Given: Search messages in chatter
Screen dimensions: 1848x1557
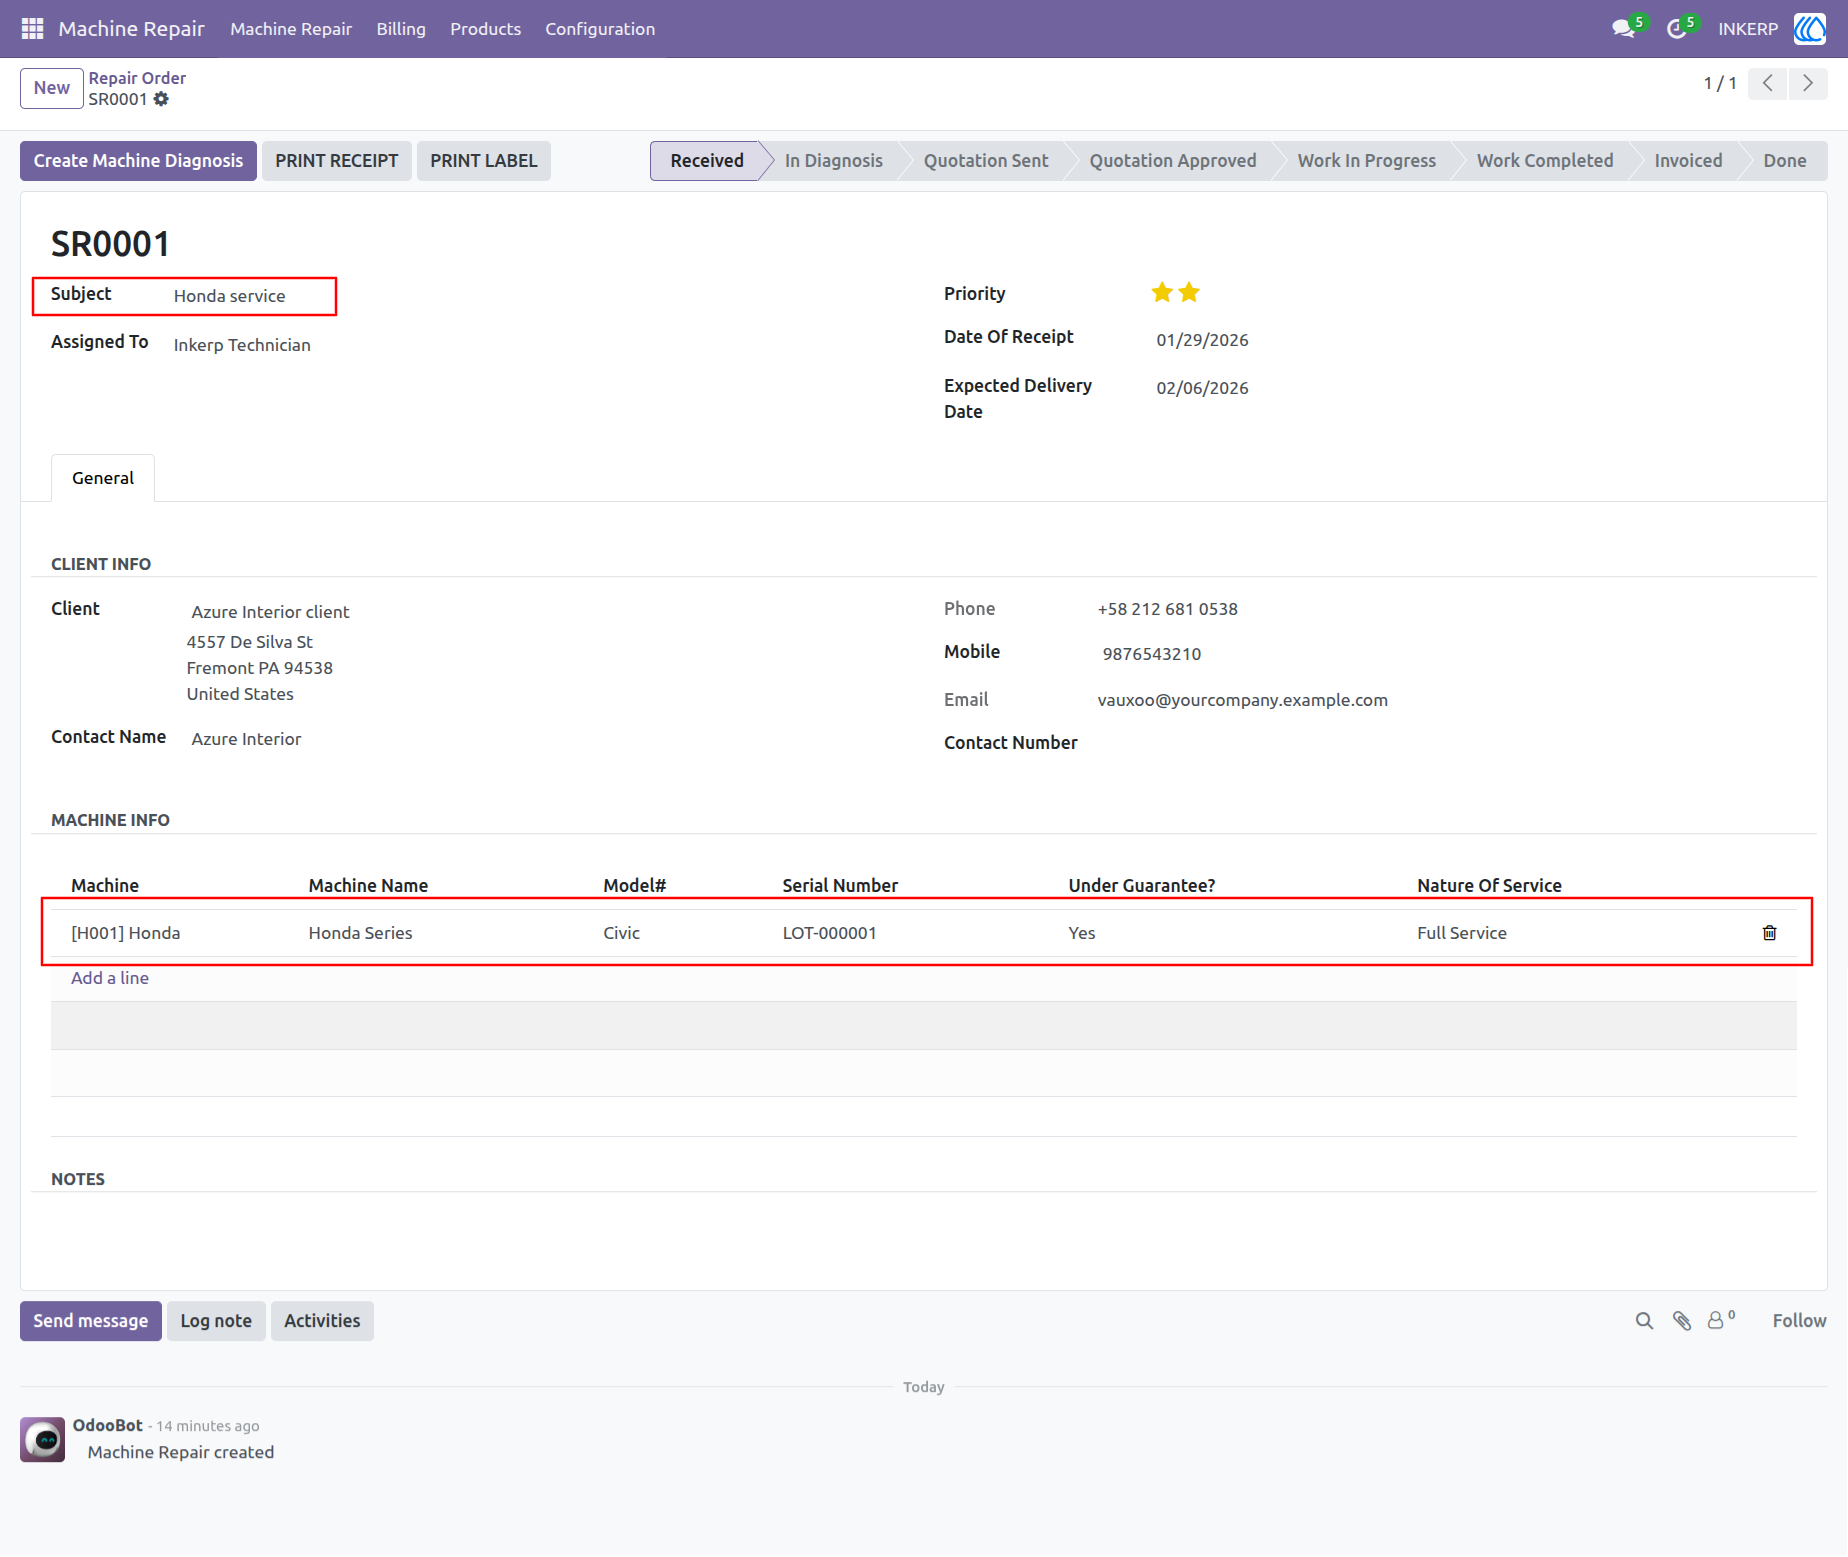Looking at the screenshot, I should pos(1644,1321).
